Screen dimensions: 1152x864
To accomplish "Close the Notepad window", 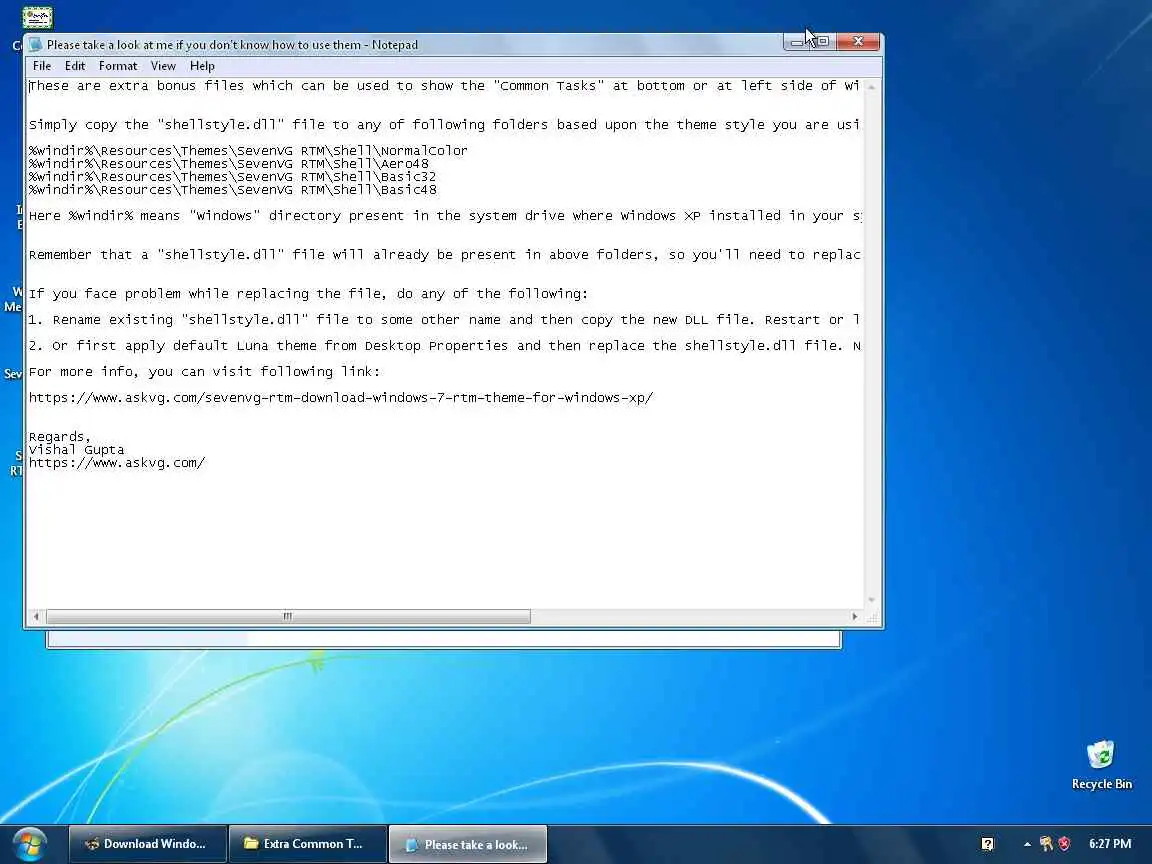I will point(858,42).
